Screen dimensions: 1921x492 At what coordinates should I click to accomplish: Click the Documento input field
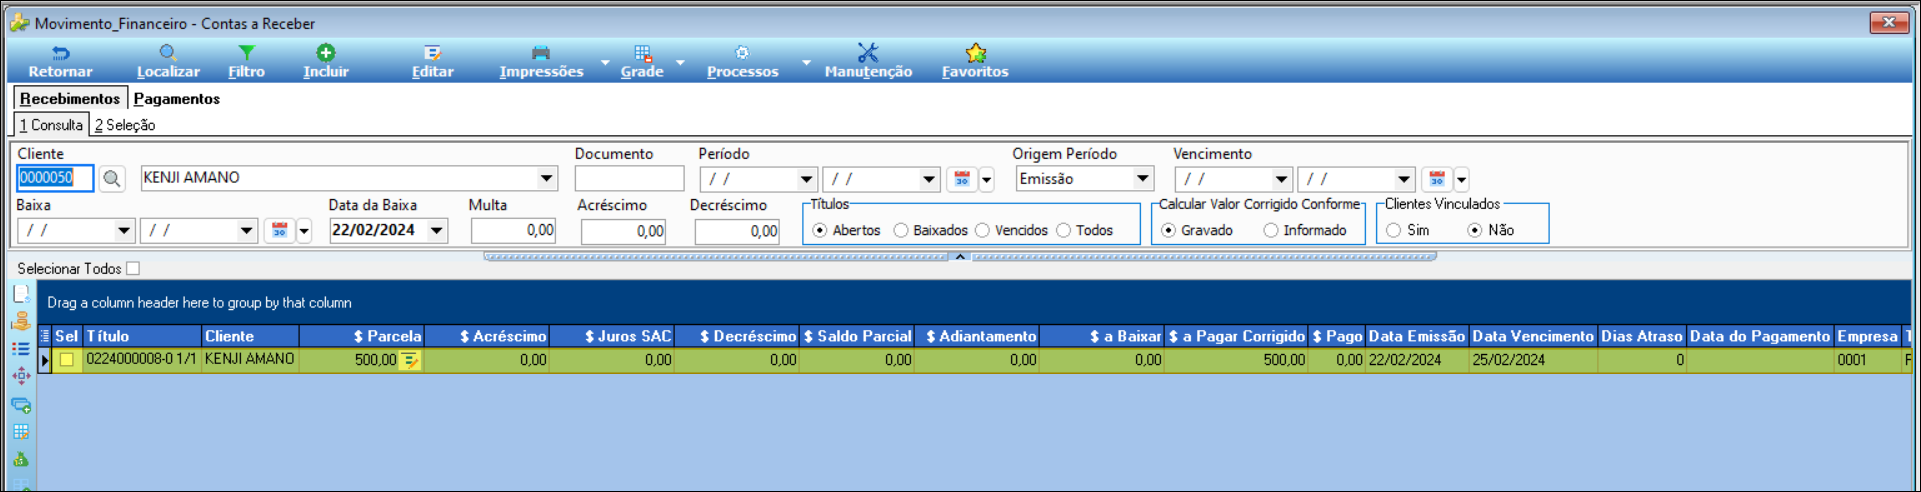click(x=629, y=179)
